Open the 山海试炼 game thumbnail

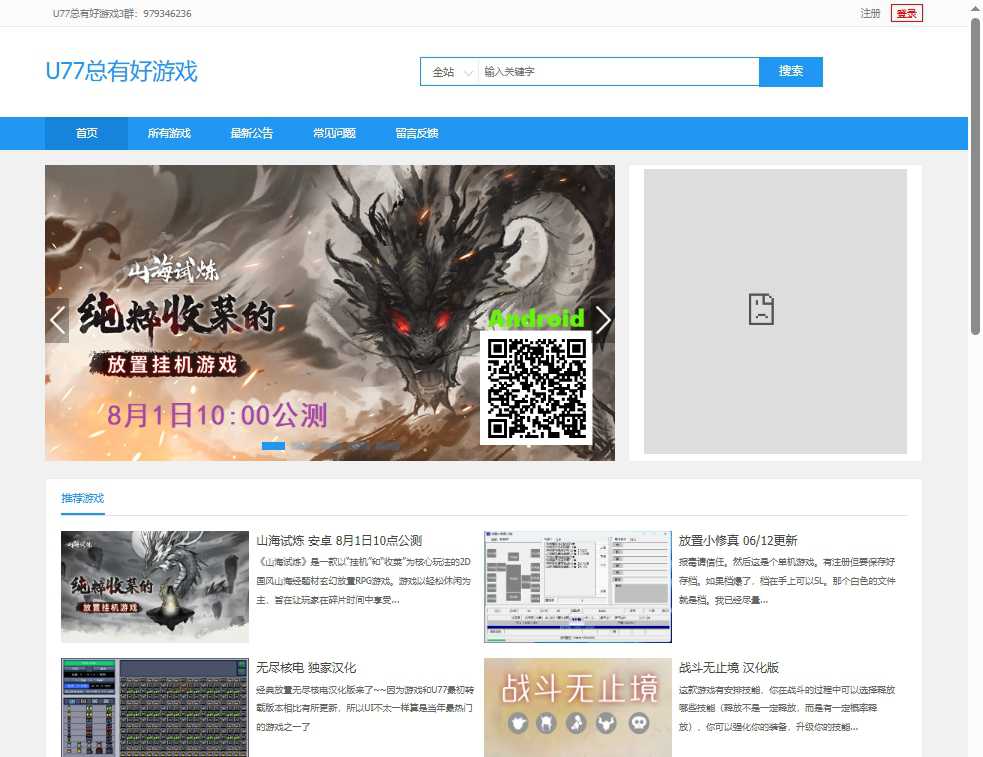155,586
